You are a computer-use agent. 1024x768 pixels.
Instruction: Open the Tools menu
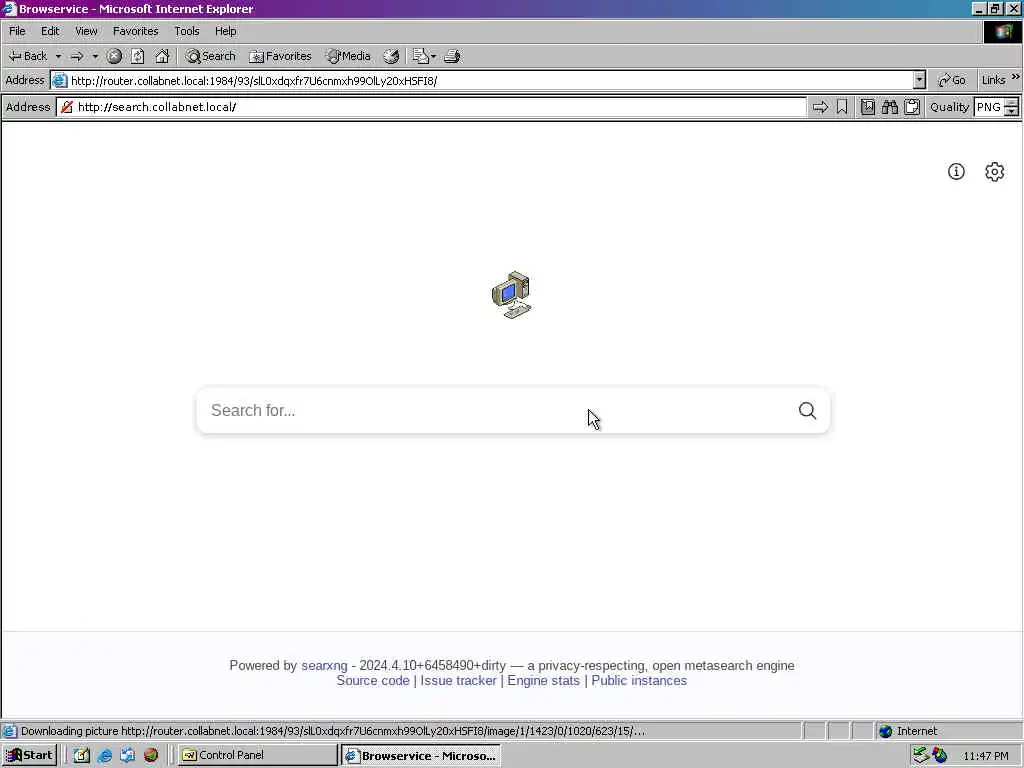point(186,31)
